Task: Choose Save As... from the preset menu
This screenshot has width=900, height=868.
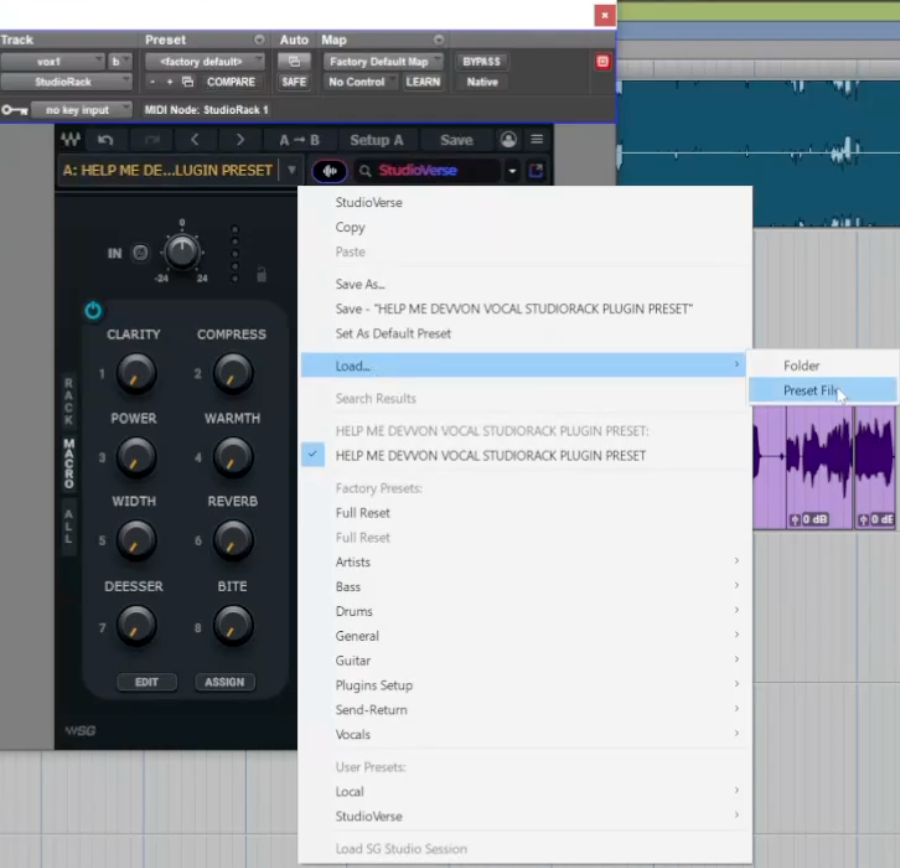Action: [x=361, y=285]
